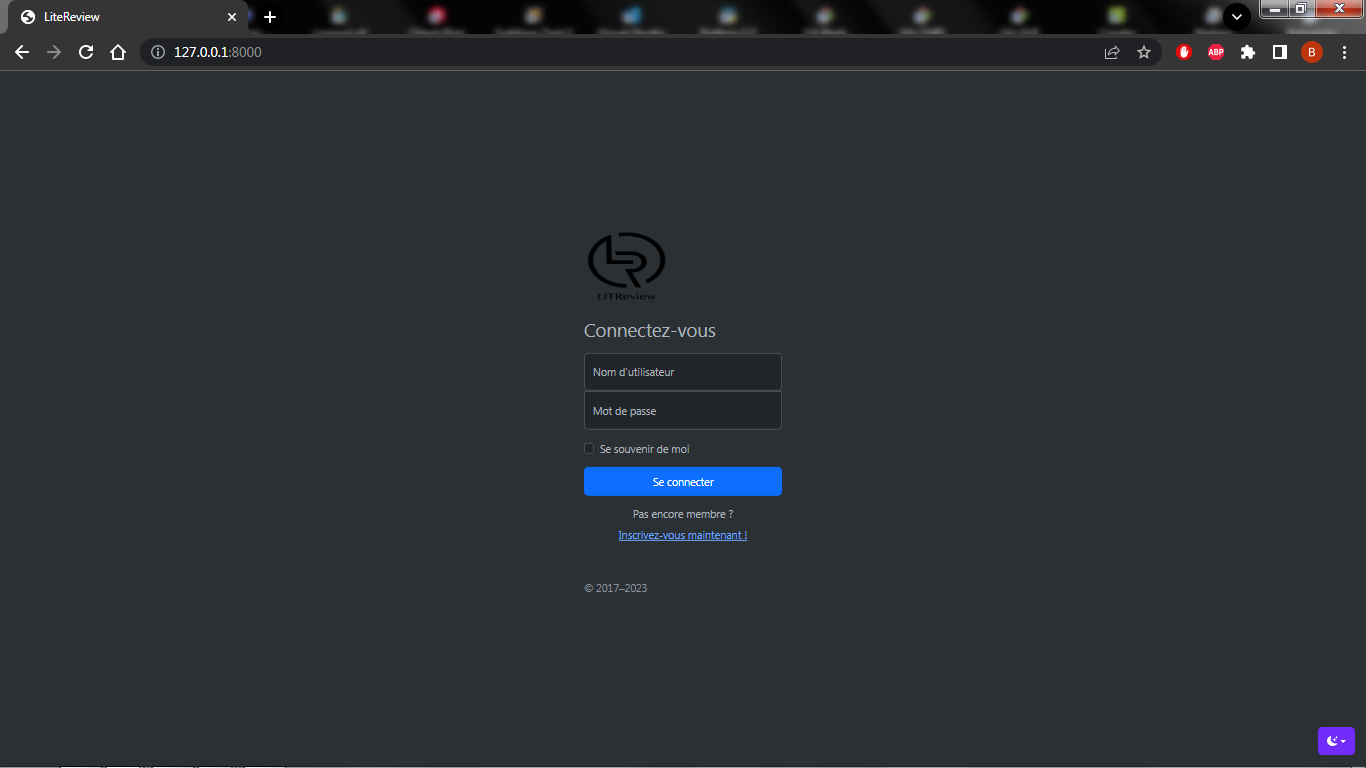The image size is (1366, 768).
Task: Open the purple theme switcher dropdown
Action: pyautogui.click(x=1336, y=741)
